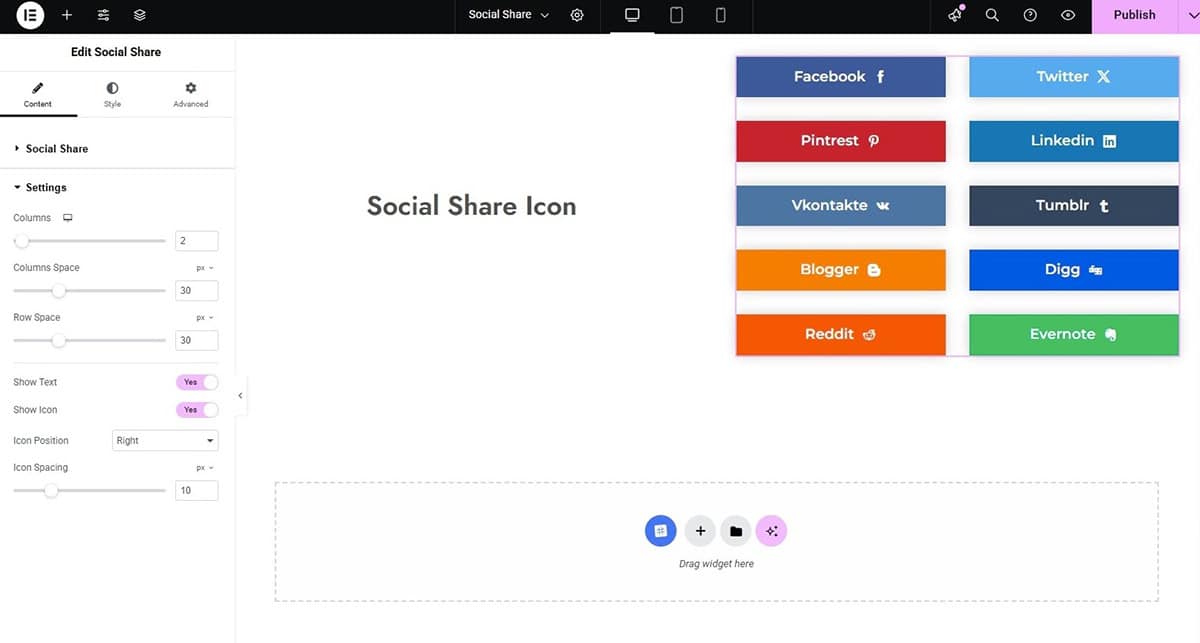Image resolution: width=1200 pixels, height=643 pixels.
Task: Switch to the Content tab
Action: pos(38,95)
